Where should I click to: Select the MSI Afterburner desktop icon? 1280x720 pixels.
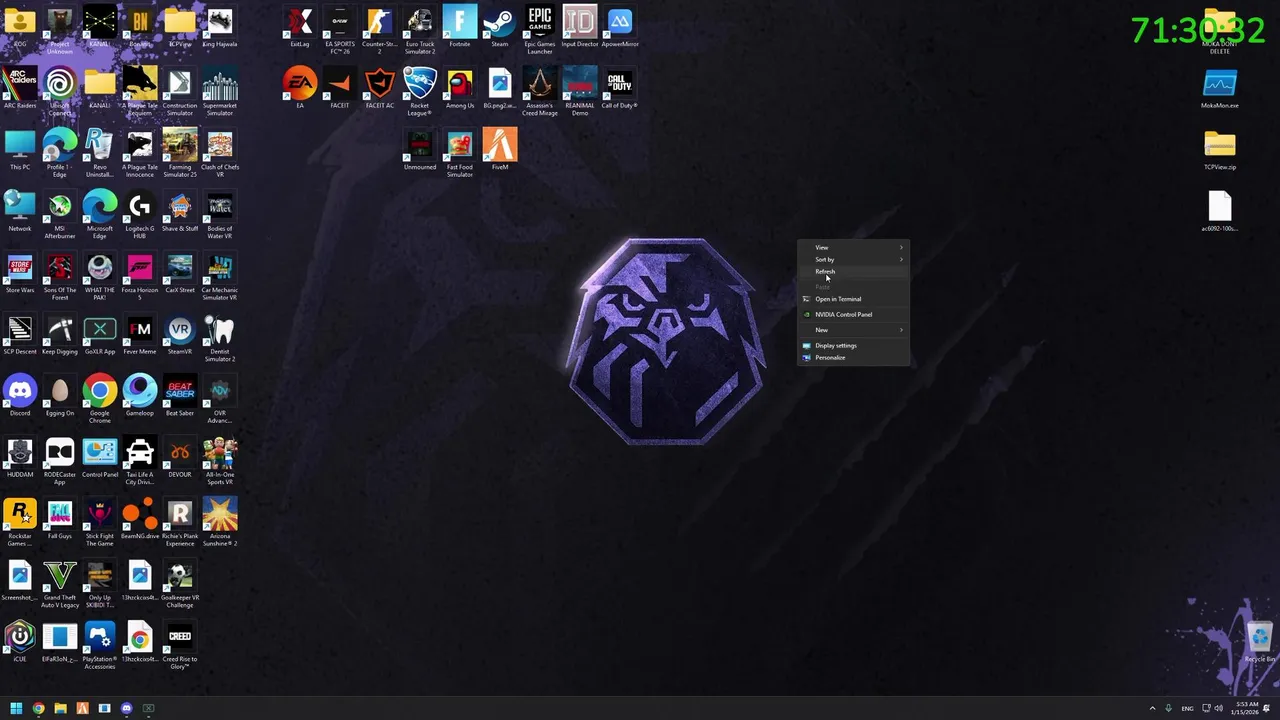click(60, 215)
